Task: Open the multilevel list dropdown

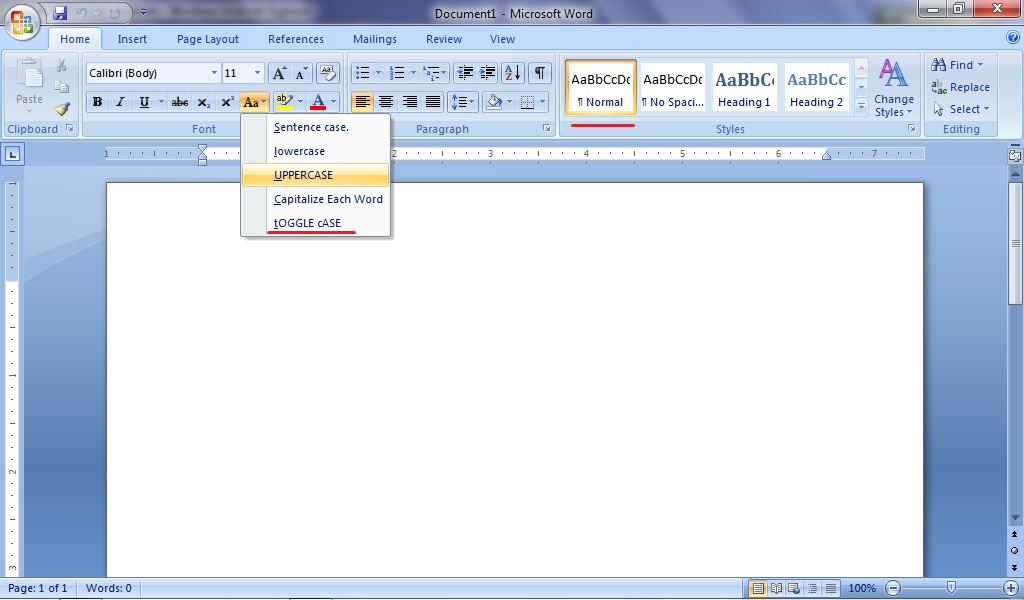Action: click(x=435, y=72)
